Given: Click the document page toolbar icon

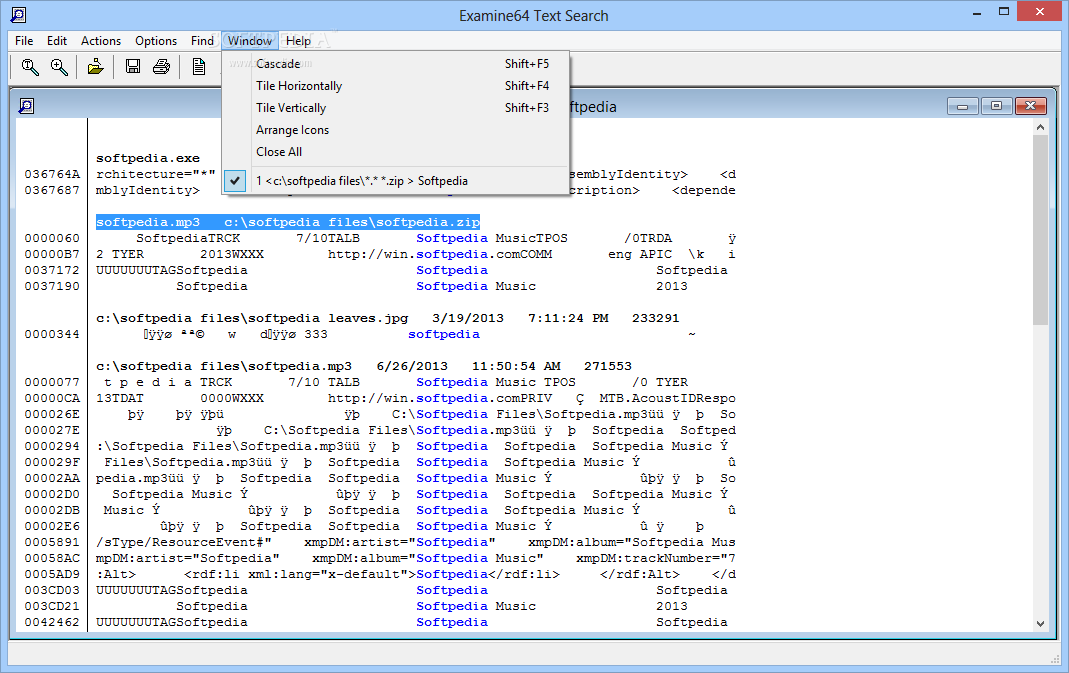Looking at the screenshot, I should pos(198,67).
